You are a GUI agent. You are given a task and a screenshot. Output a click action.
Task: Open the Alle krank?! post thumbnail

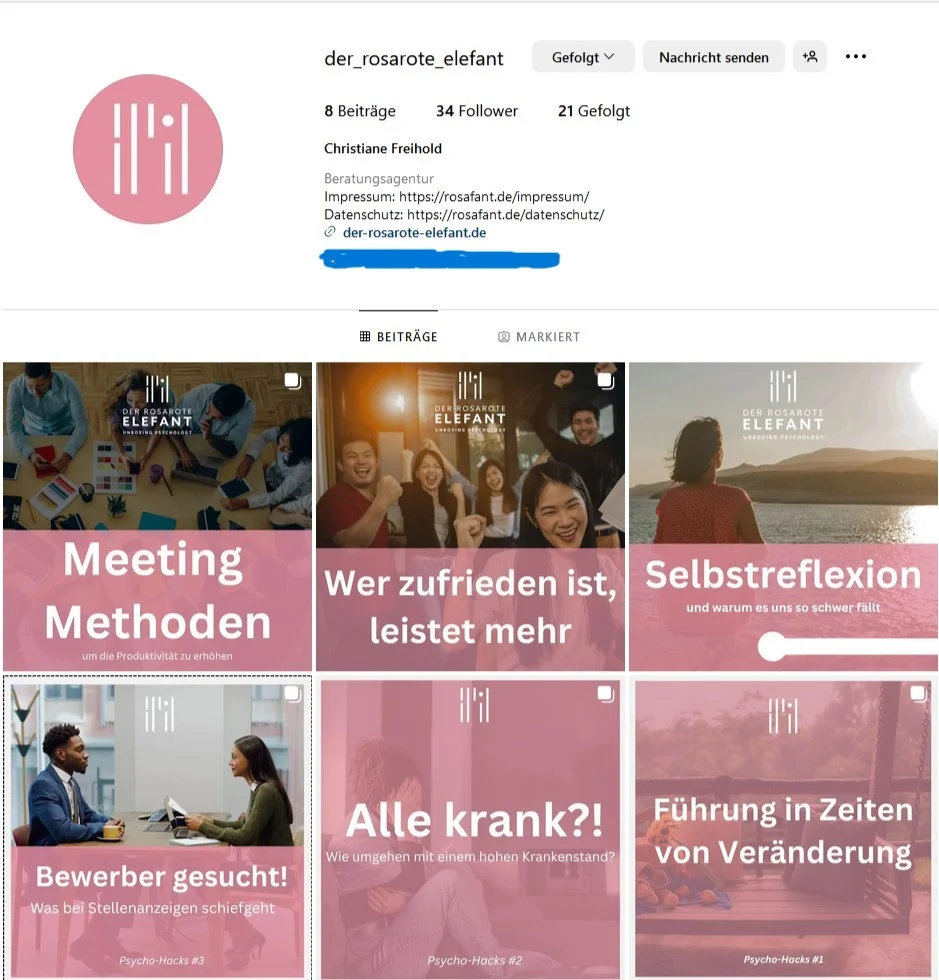pyautogui.click(x=470, y=829)
